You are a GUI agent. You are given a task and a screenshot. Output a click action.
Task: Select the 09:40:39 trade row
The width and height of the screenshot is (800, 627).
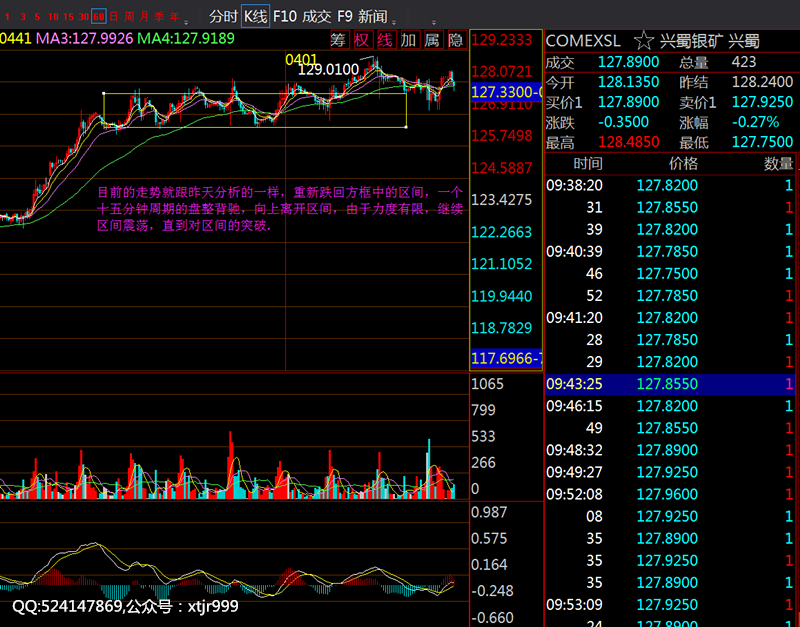(670, 252)
